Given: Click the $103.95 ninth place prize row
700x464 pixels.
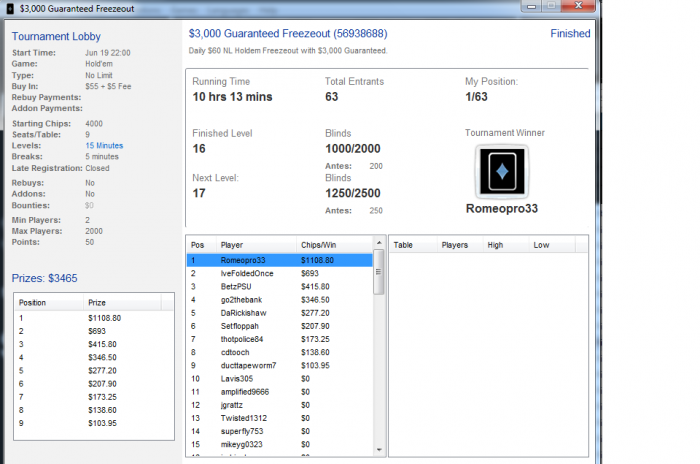Looking at the screenshot, I should coord(94,423).
